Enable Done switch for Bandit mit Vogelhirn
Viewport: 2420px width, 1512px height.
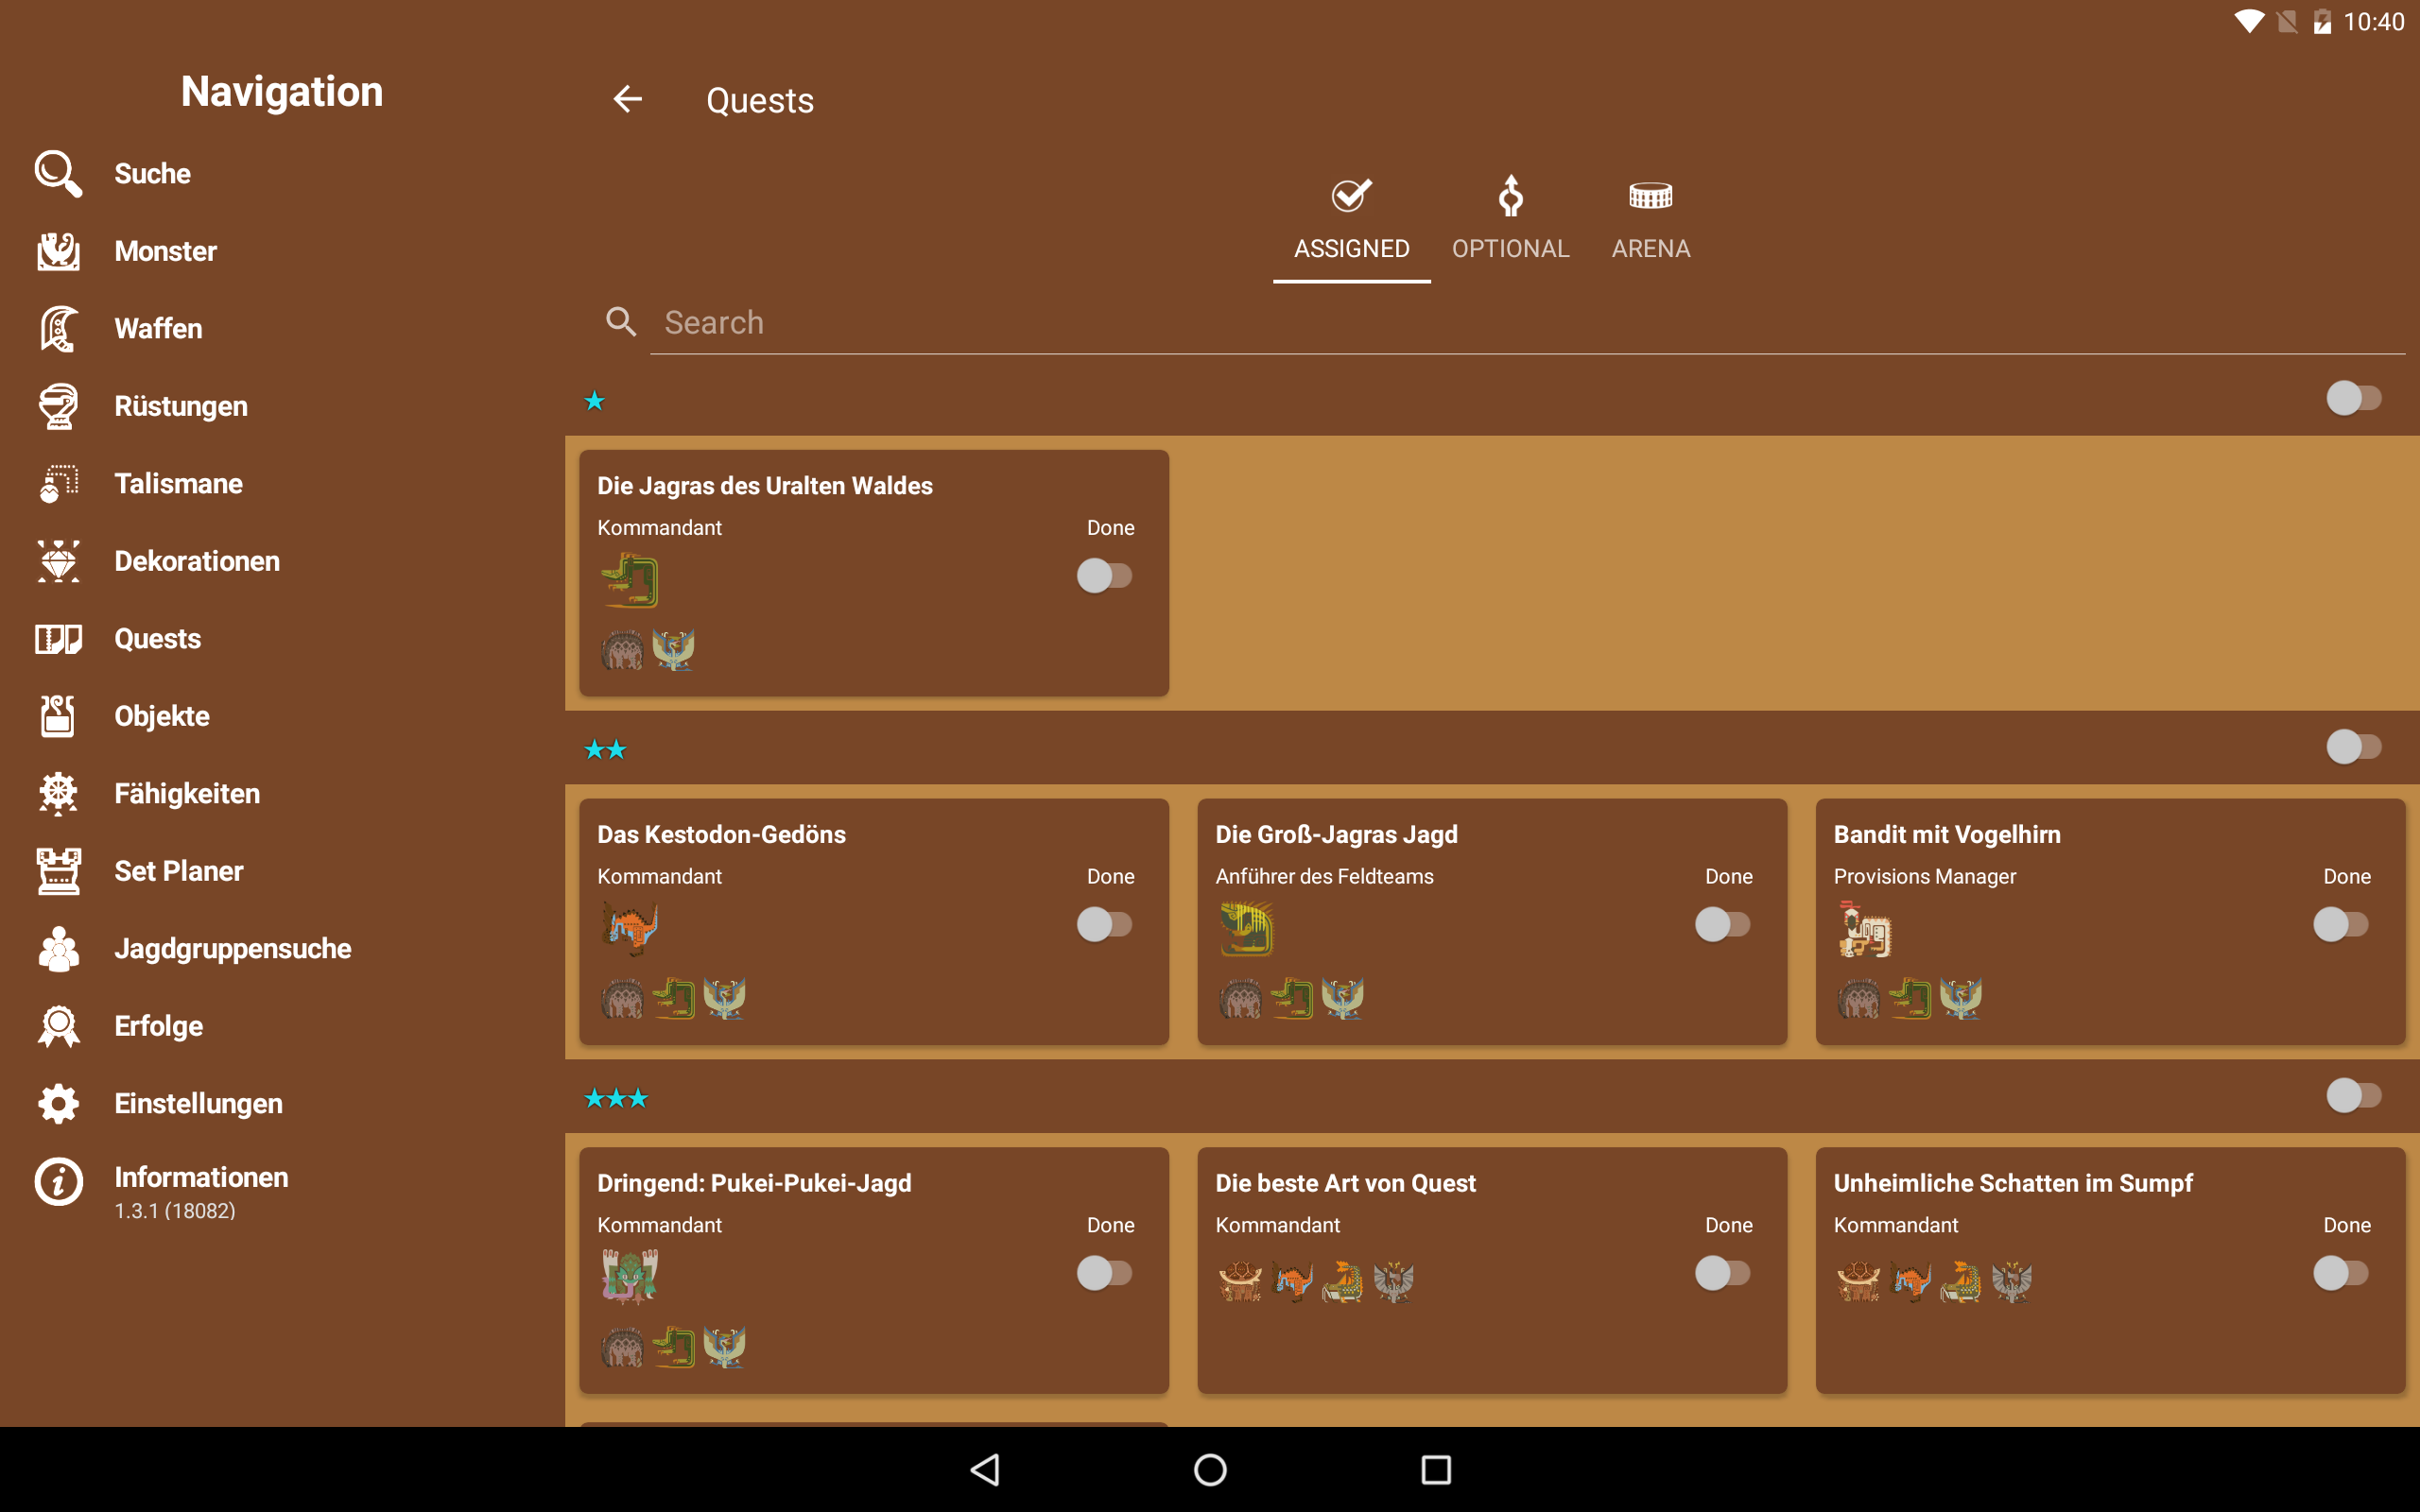[2340, 924]
